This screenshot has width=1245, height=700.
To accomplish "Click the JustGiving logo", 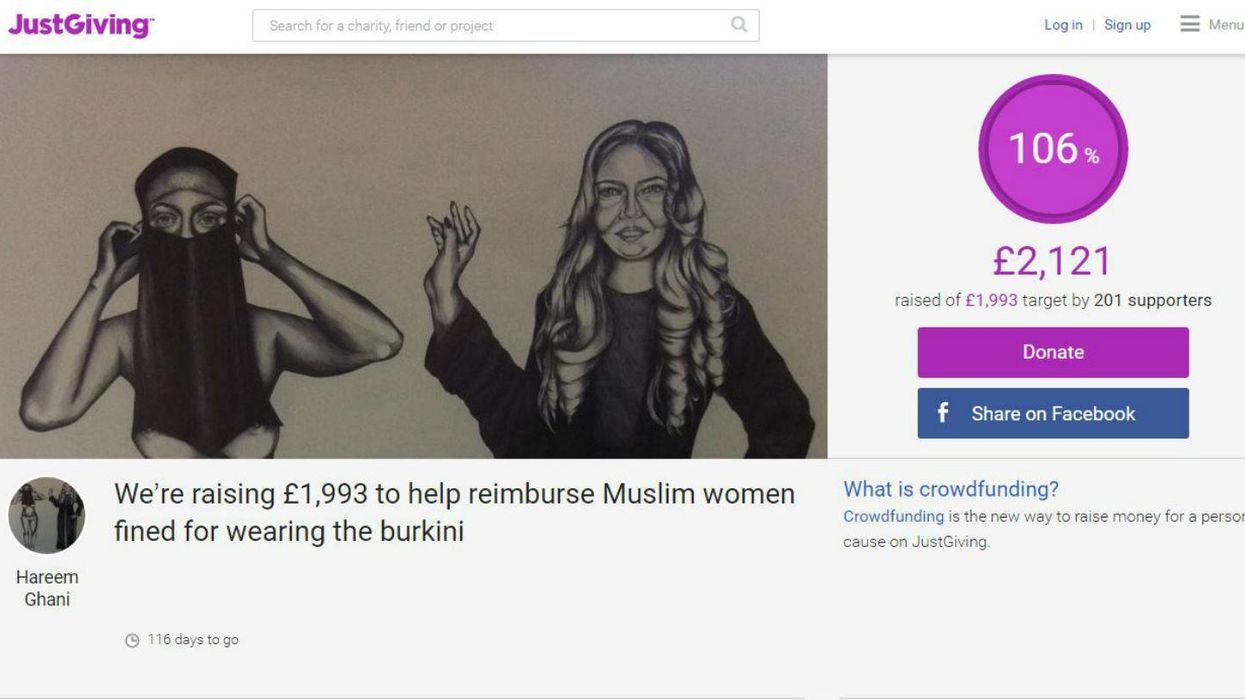I will [81, 25].
